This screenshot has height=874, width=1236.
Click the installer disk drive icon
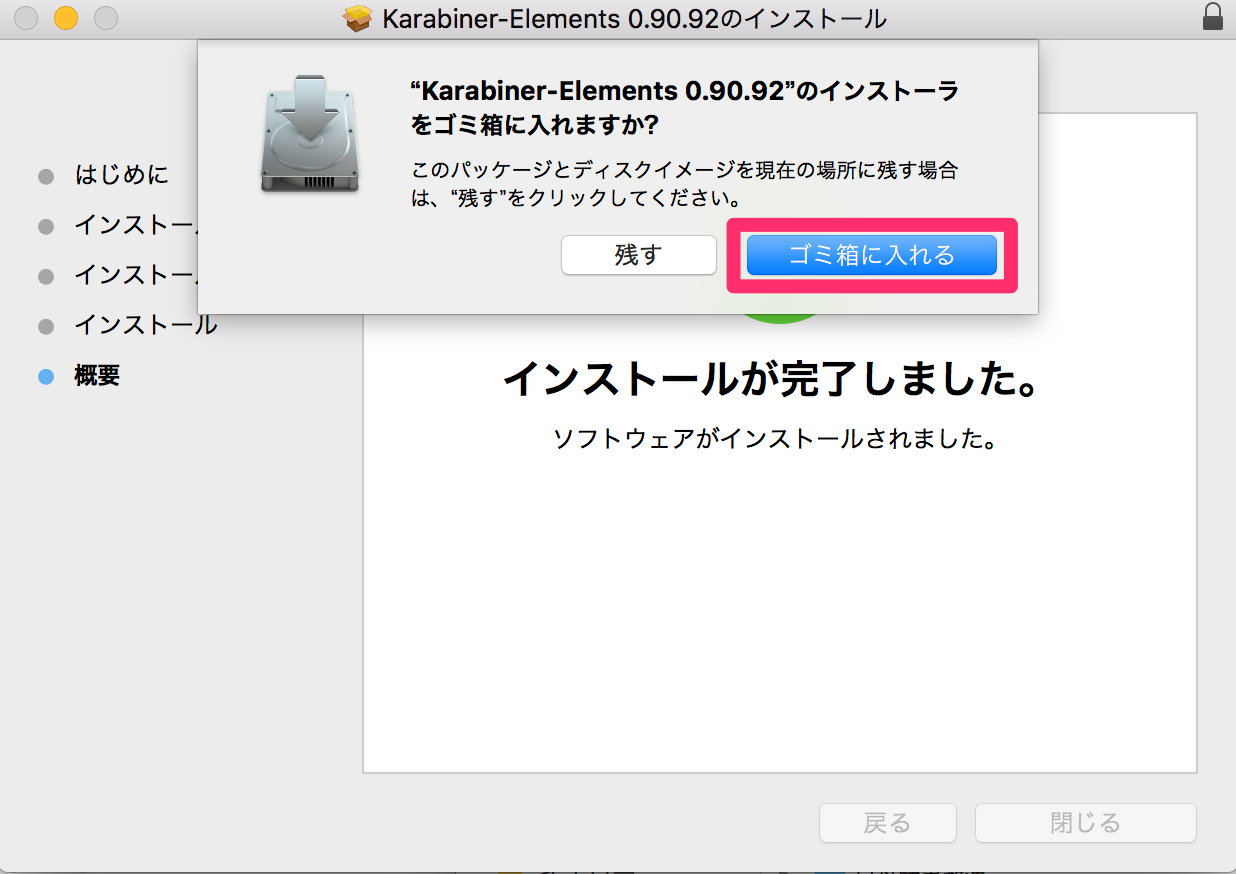point(309,133)
